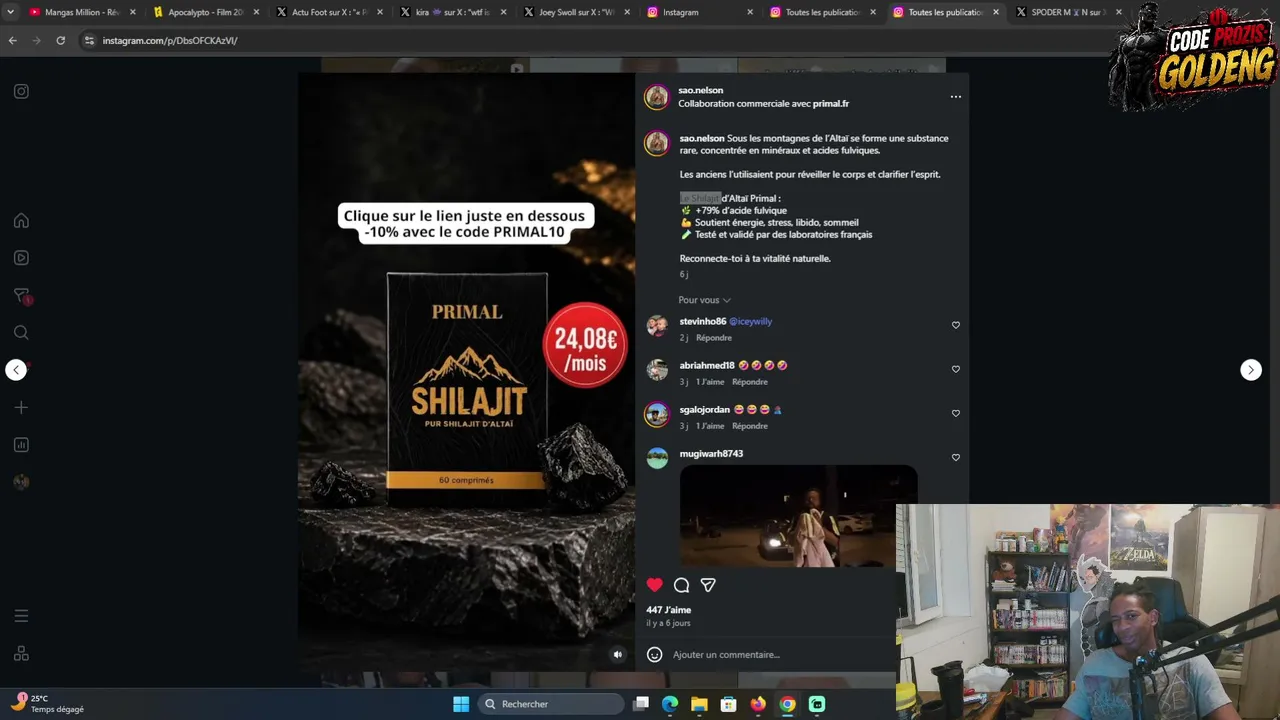Viewport: 1280px width, 720px height.
Task: View site information icon in address bar
Action: coord(89,40)
